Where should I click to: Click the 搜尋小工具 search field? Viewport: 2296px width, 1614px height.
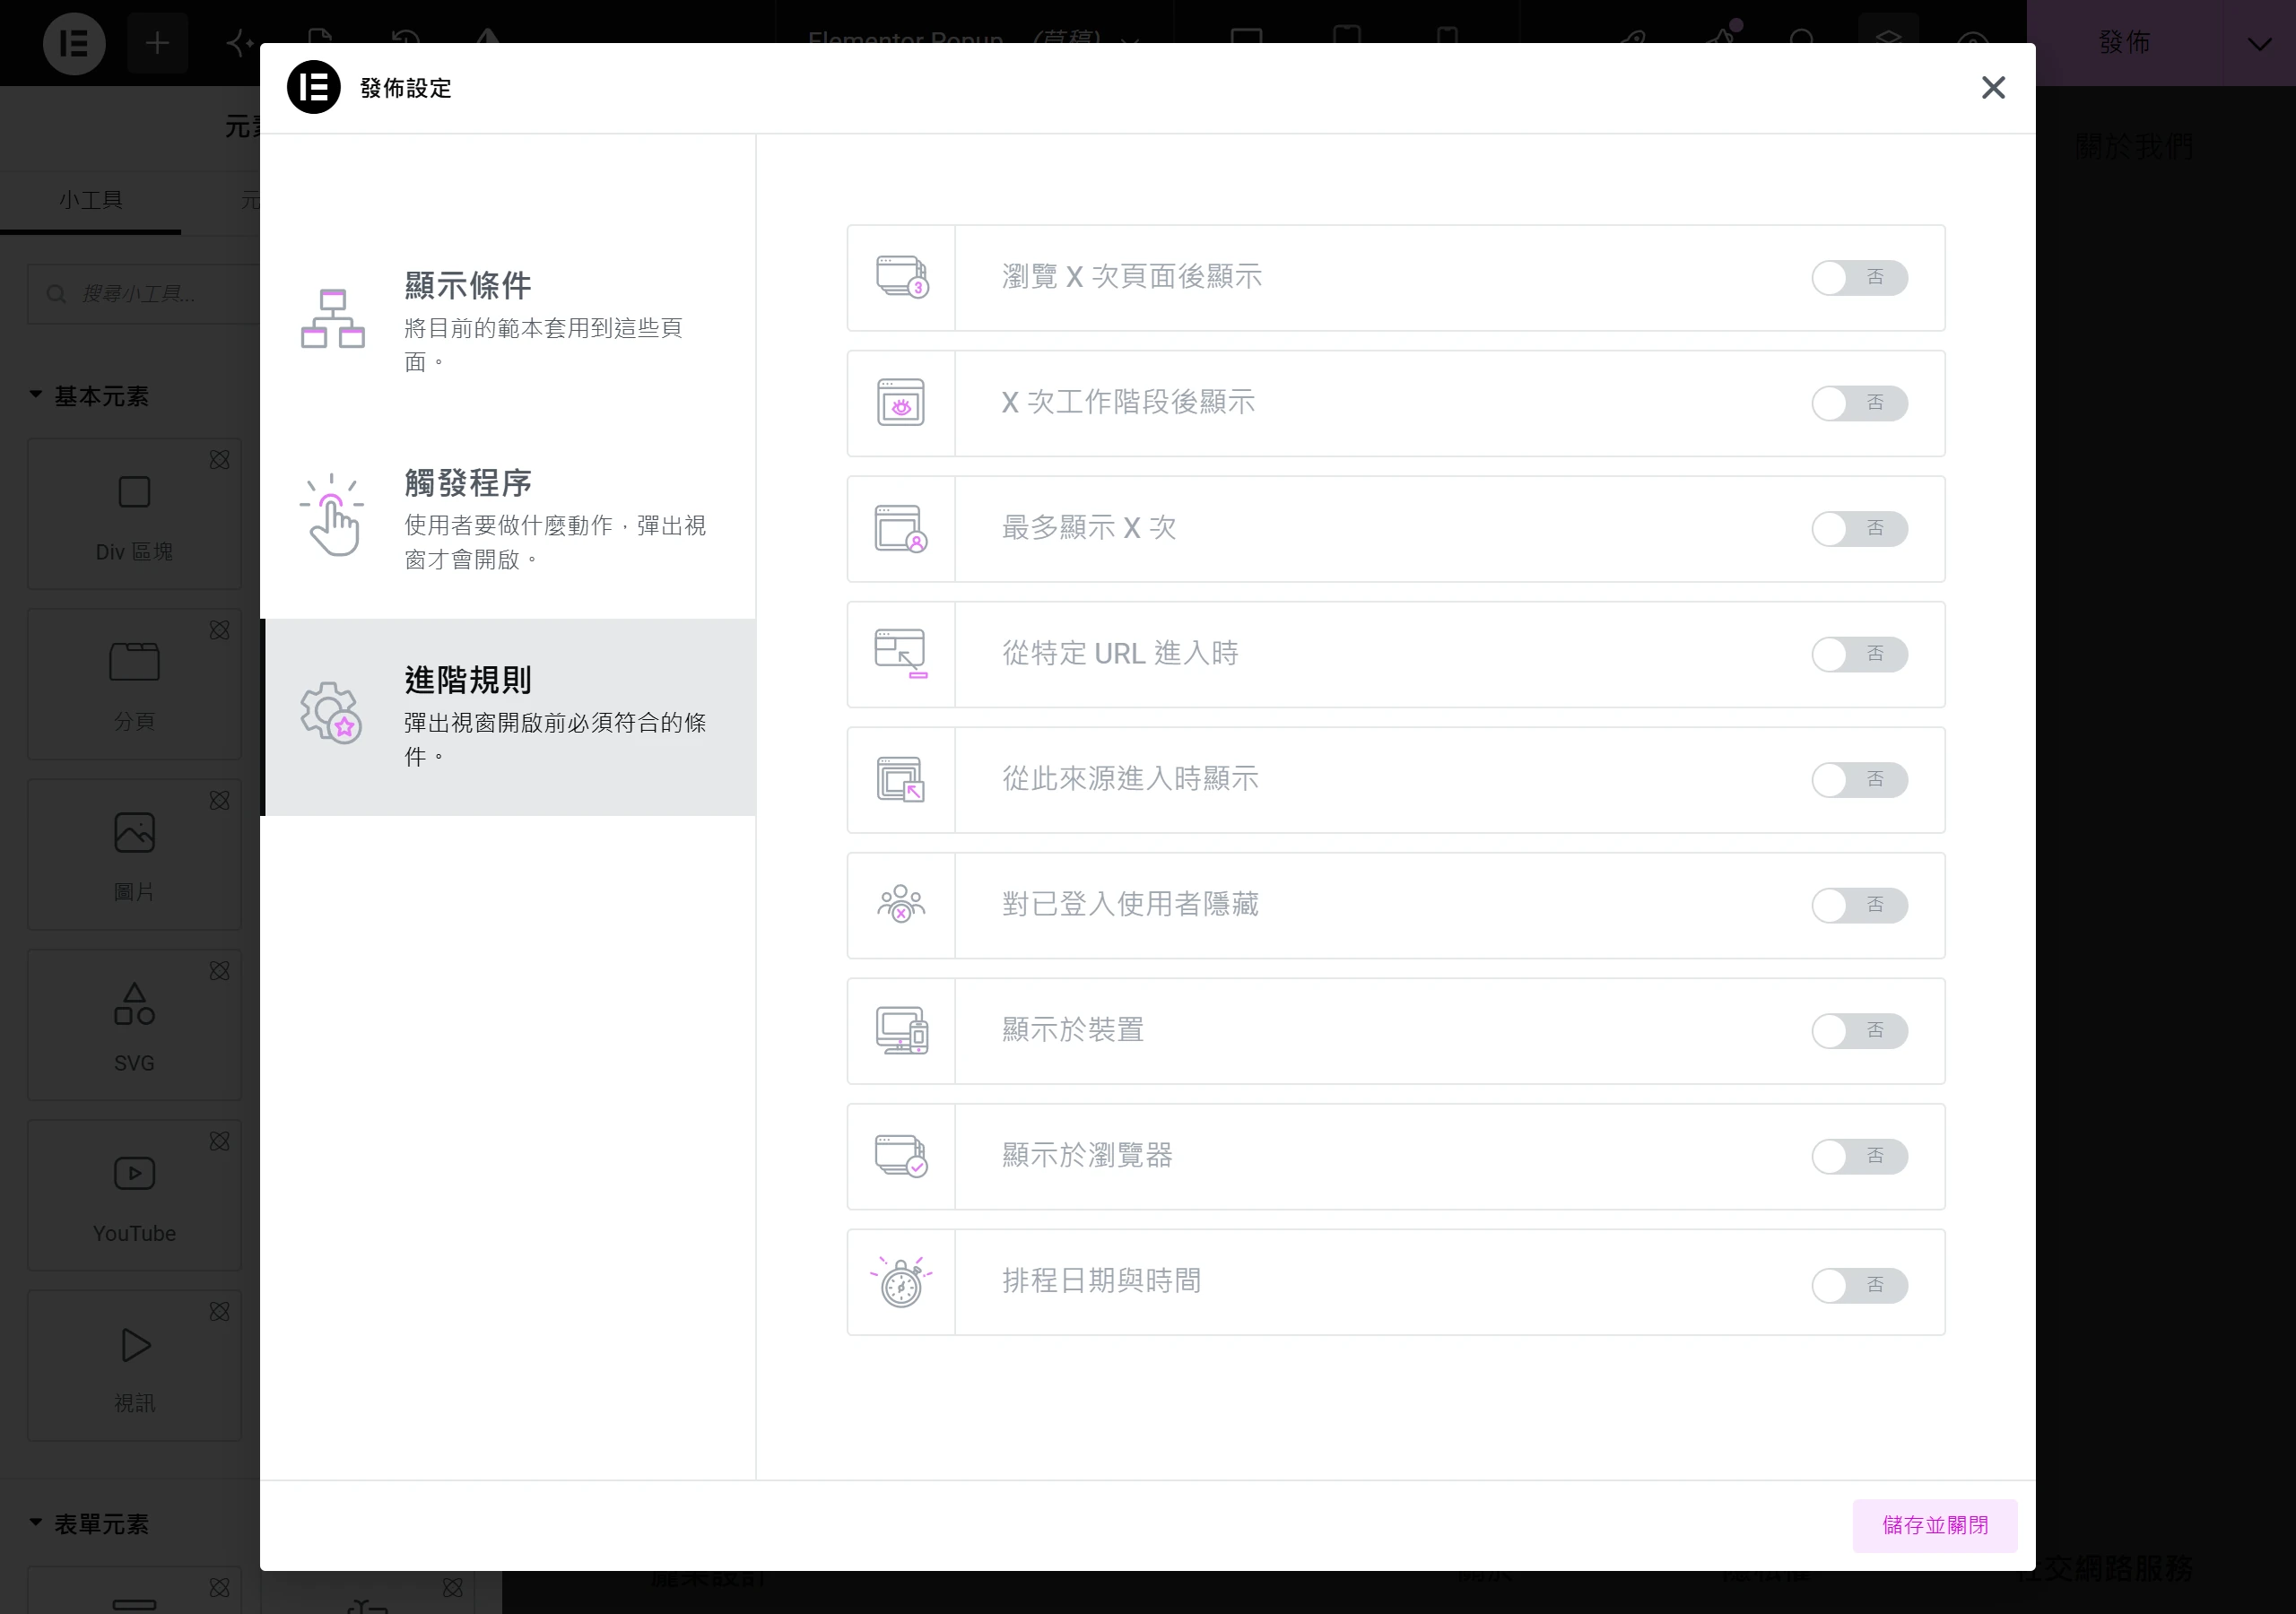click(x=143, y=294)
